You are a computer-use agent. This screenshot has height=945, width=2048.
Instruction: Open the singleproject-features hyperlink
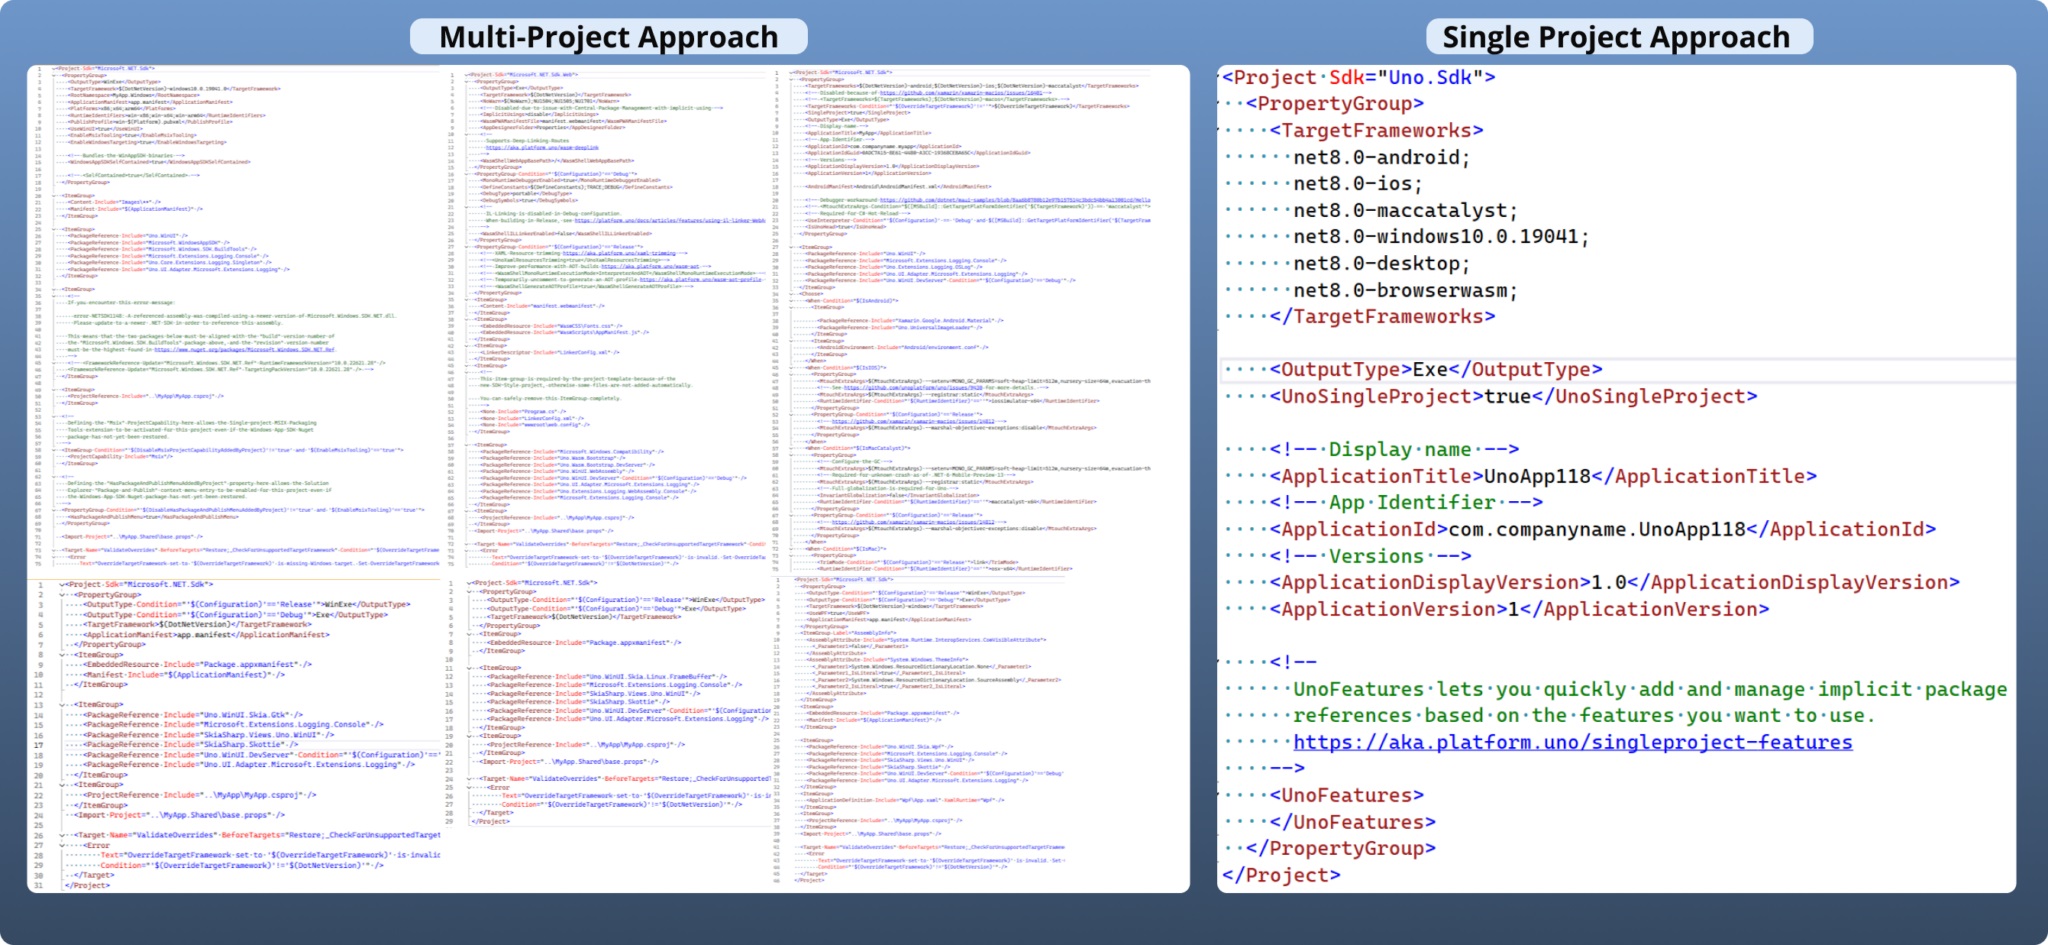pyautogui.click(x=1572, y=742)
